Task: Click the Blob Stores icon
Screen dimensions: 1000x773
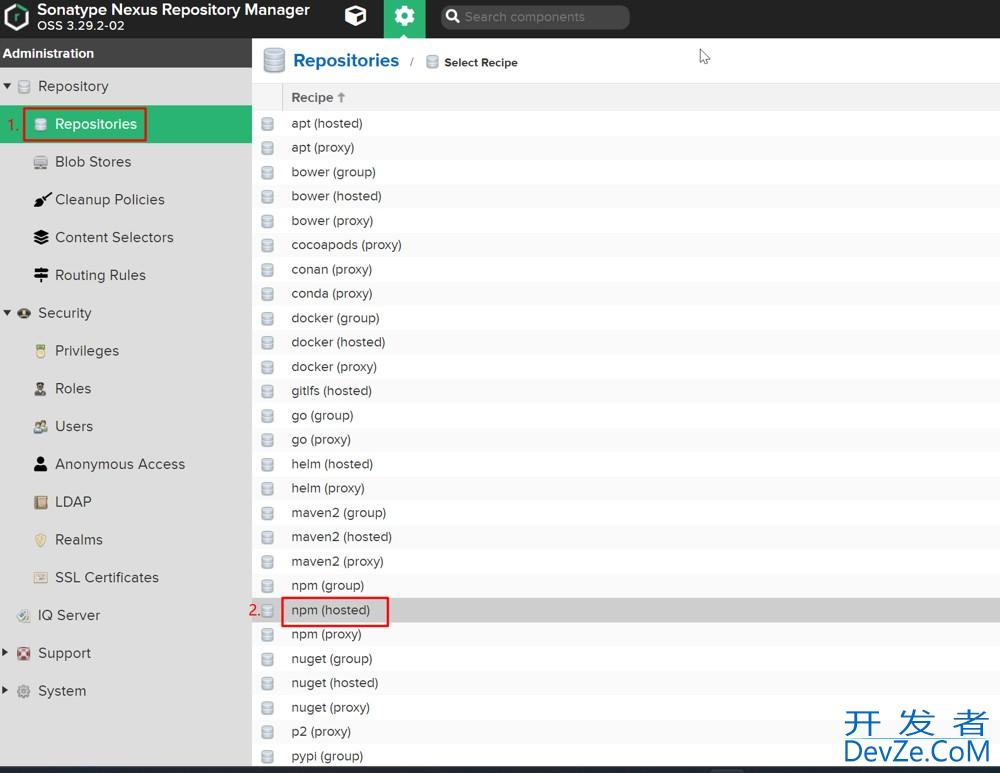Action: click(x=40, y=162)
